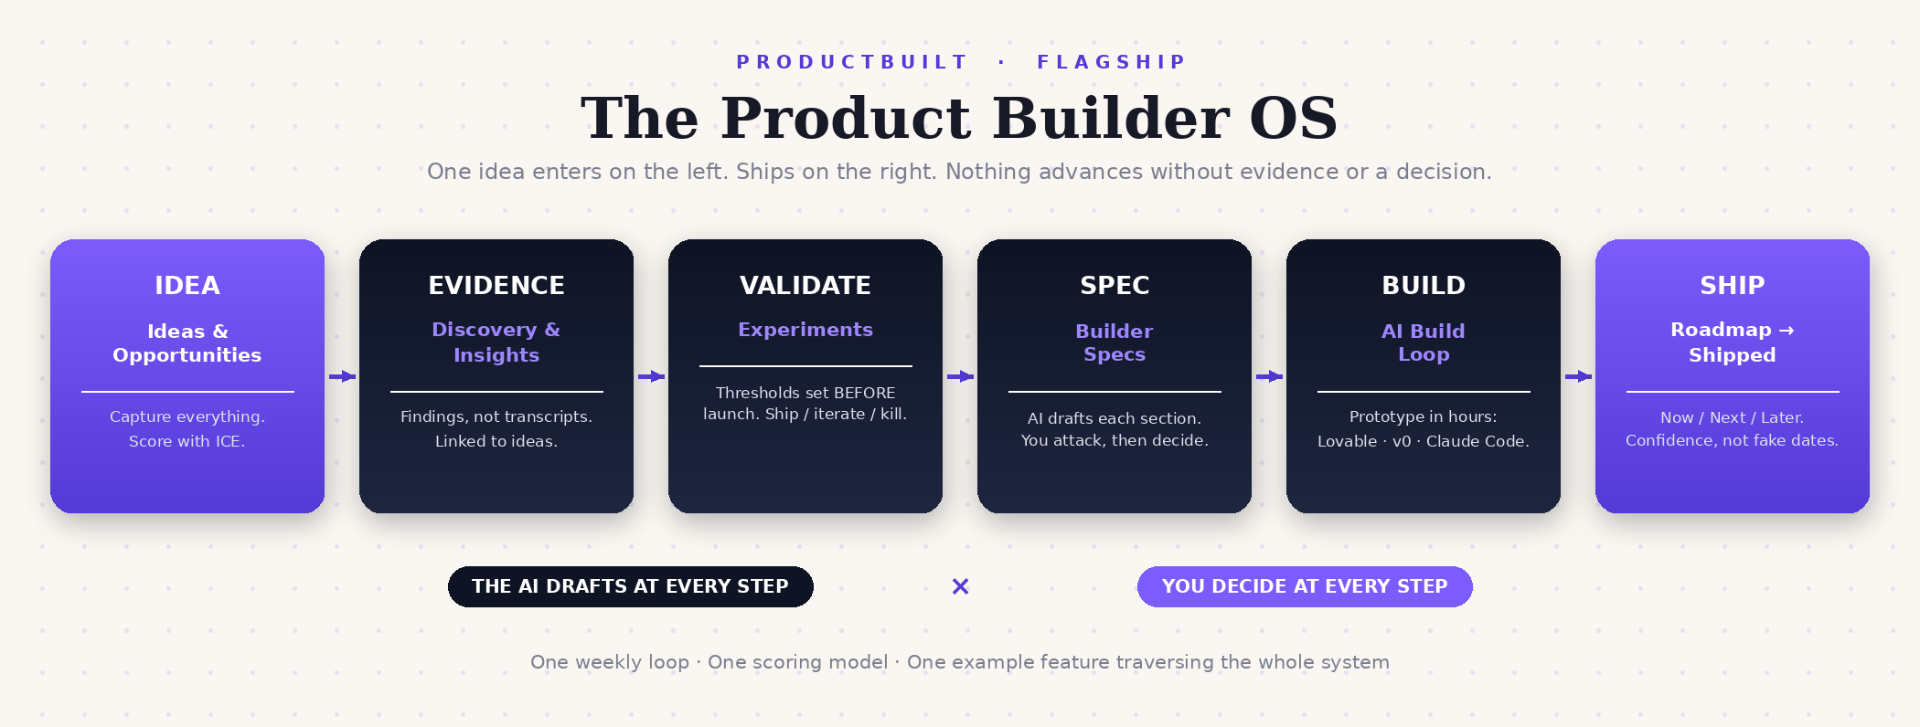Click the "Discovery & Insights" subtitle
Screen dimensions: 1920x727
tap(496, 342)
